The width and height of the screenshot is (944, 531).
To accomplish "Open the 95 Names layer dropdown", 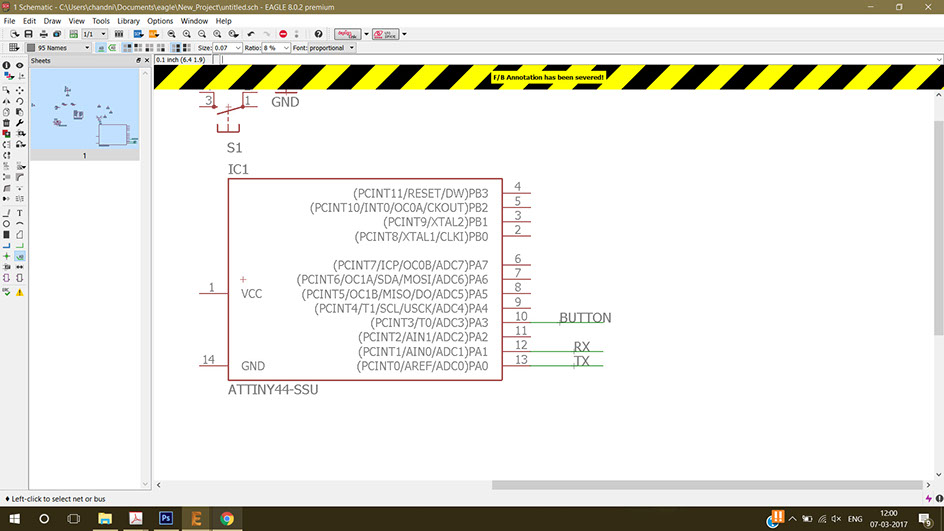I will point(58,48).
